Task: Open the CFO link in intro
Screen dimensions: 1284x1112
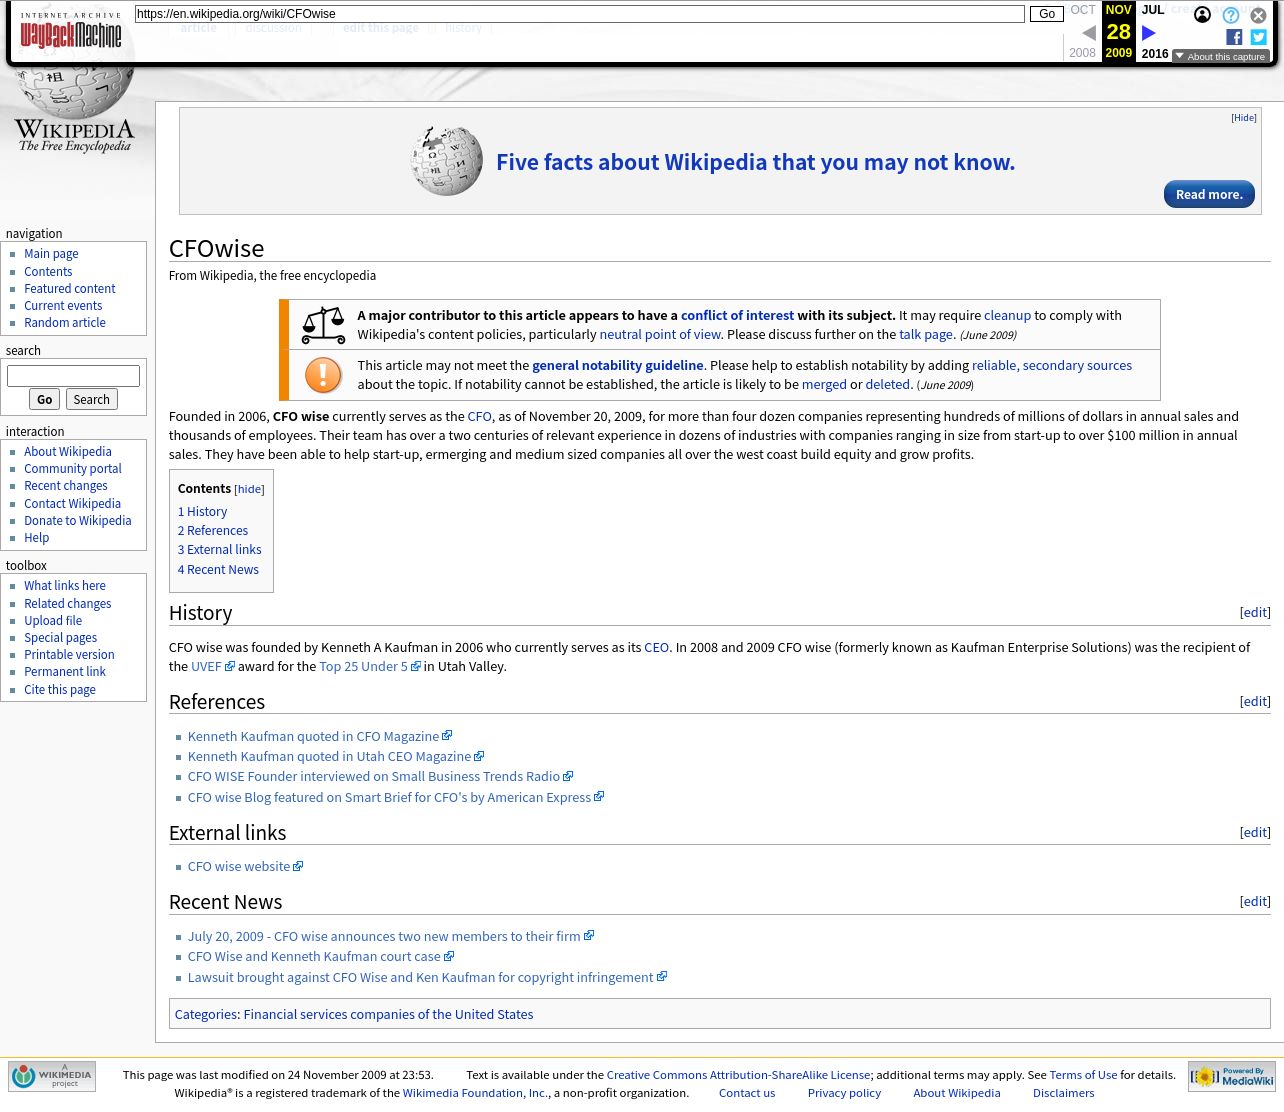Action: click(x=480, y=417)
